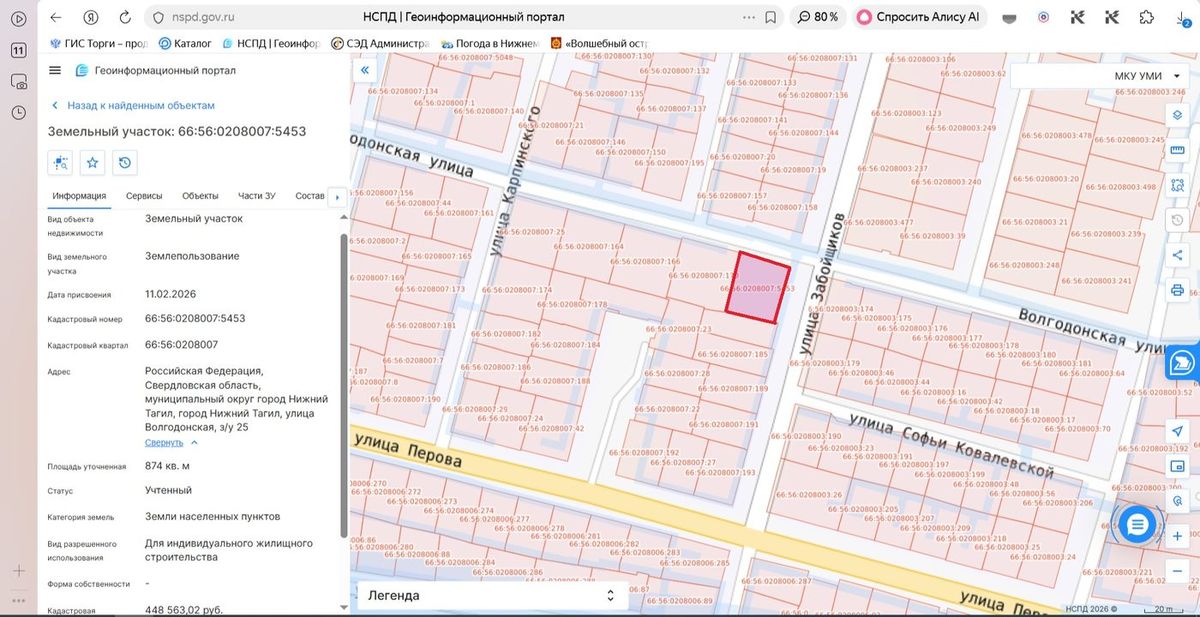Click Спросить Алису AI button

[x=919, y=17]
